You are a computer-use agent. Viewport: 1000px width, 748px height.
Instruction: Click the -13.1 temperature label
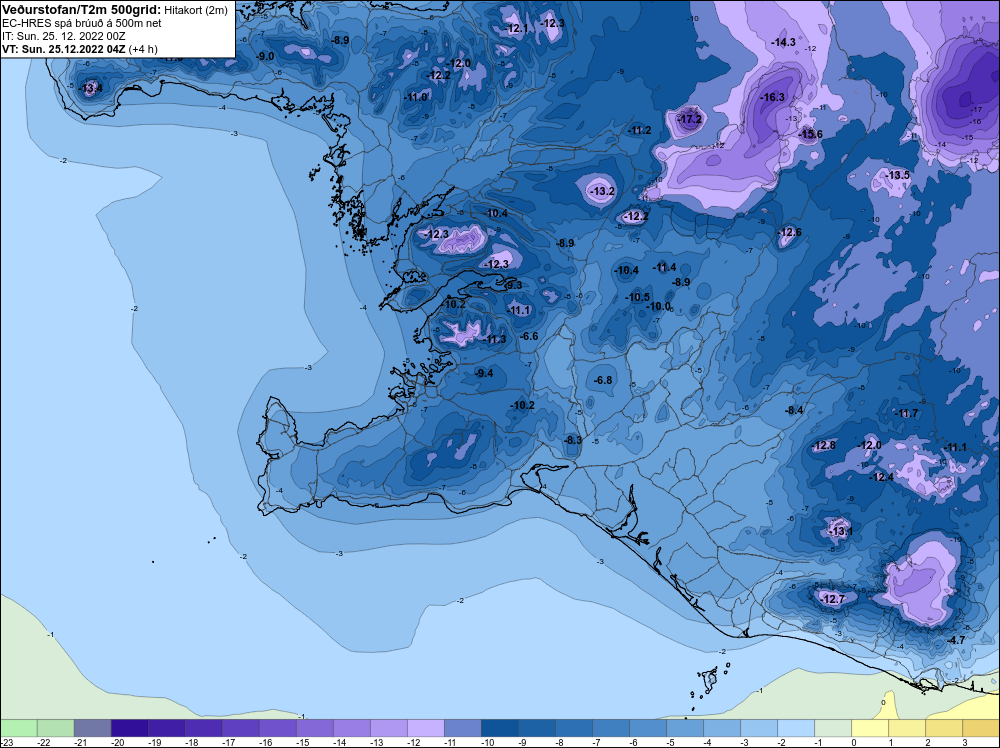tap(840, 531)
